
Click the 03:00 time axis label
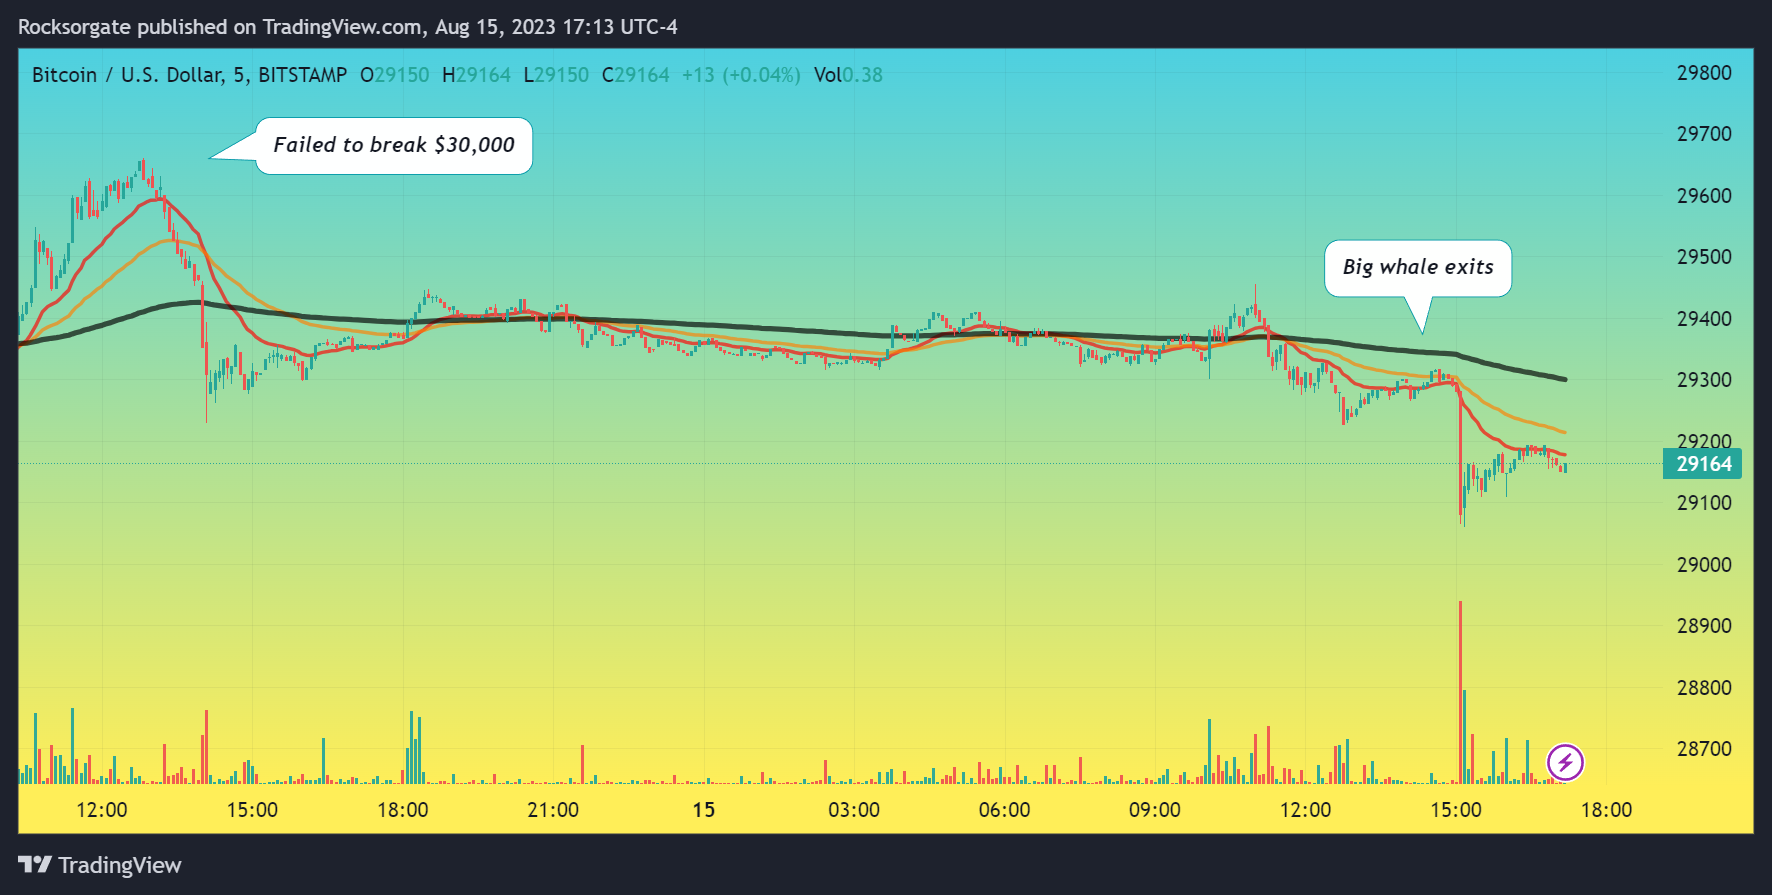tap(854, 810)
